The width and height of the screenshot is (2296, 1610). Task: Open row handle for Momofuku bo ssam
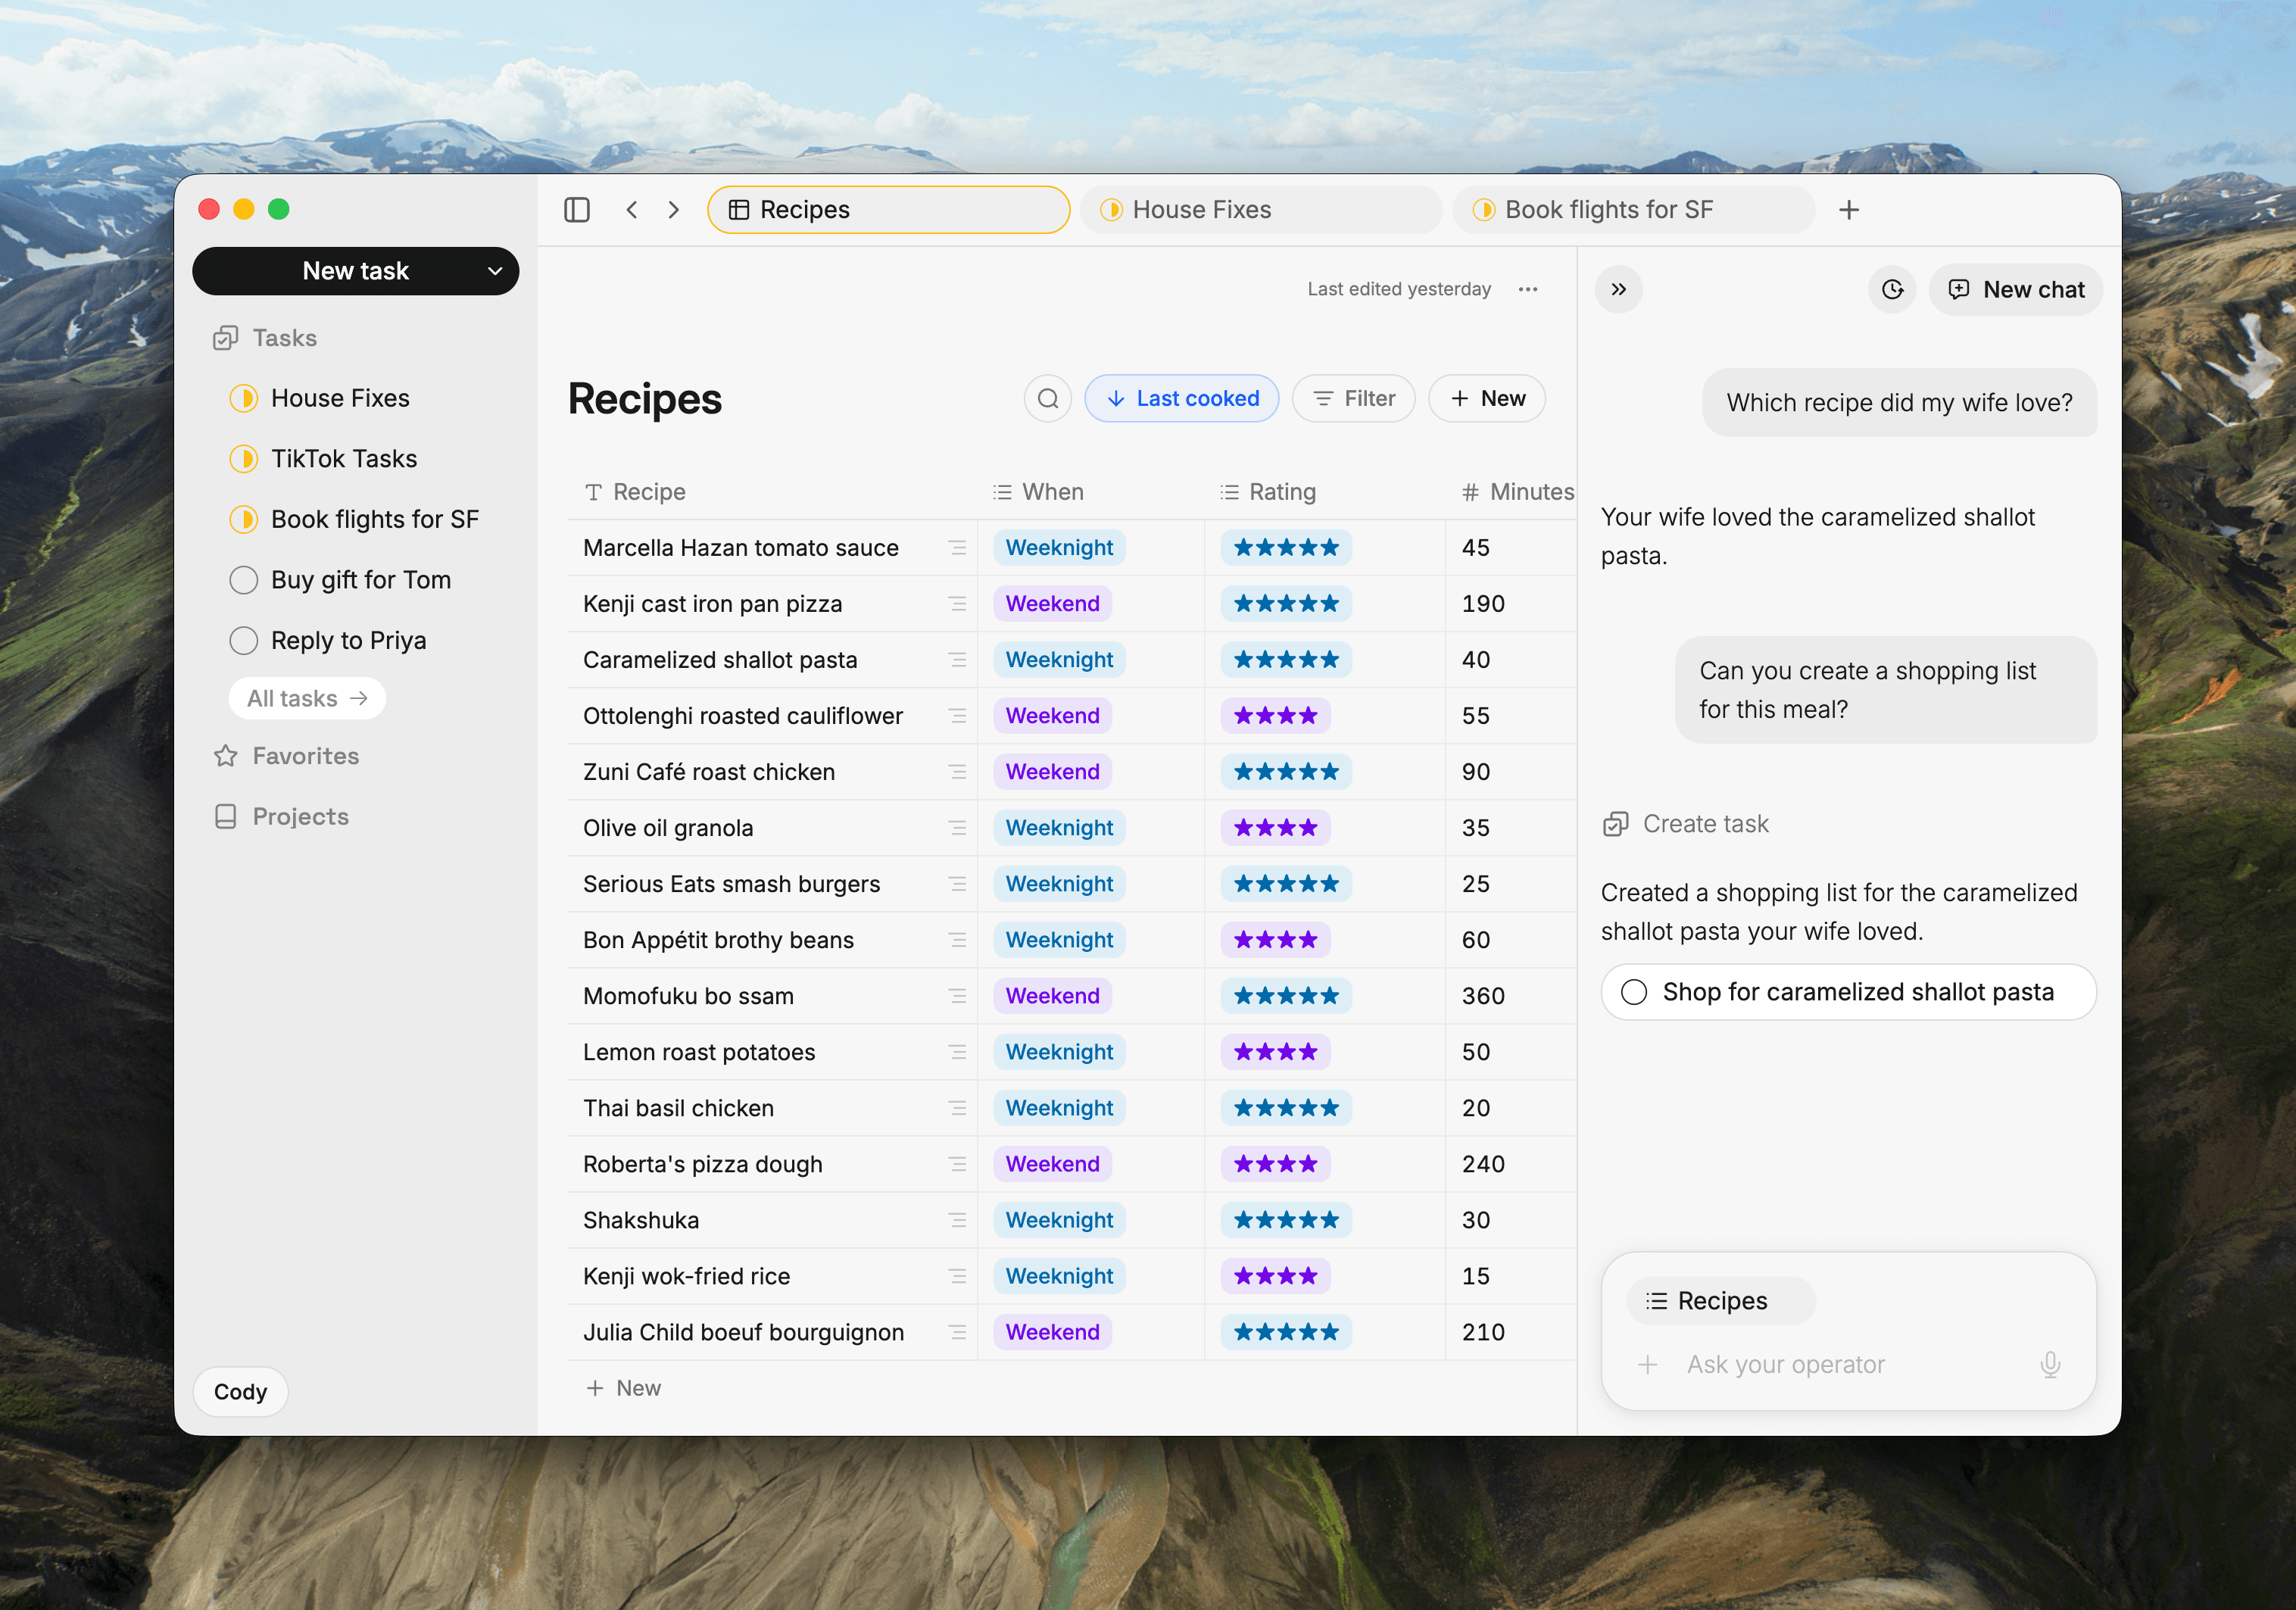958,996
